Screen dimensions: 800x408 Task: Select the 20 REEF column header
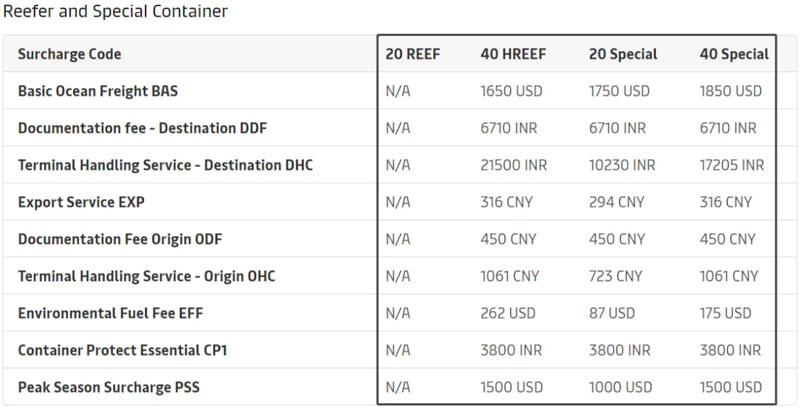pyautogui.click(x=412, y=54)
